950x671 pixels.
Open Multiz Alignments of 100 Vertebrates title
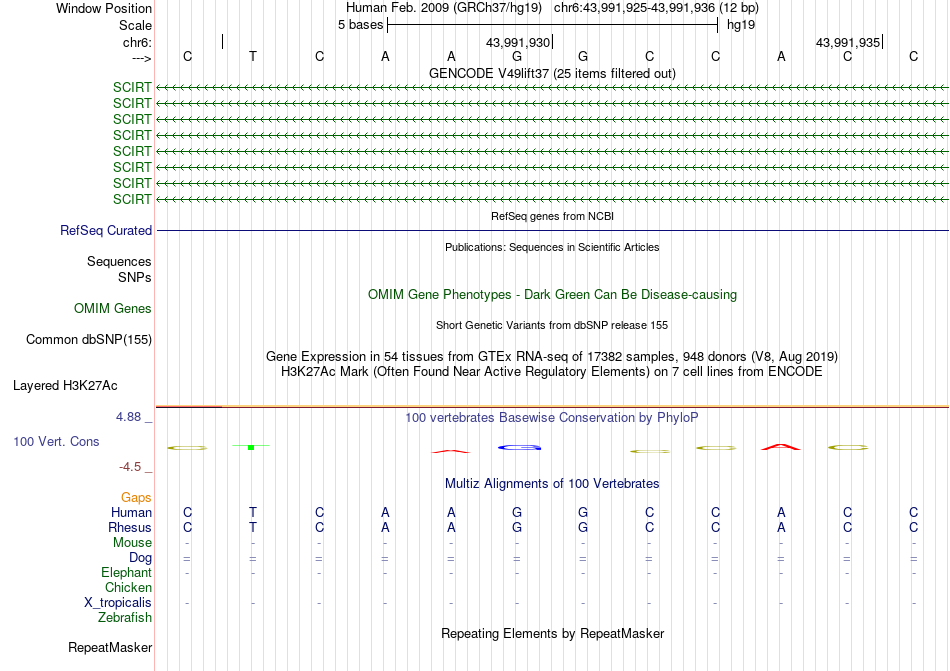pyautogui.click(x=552, y=483)
